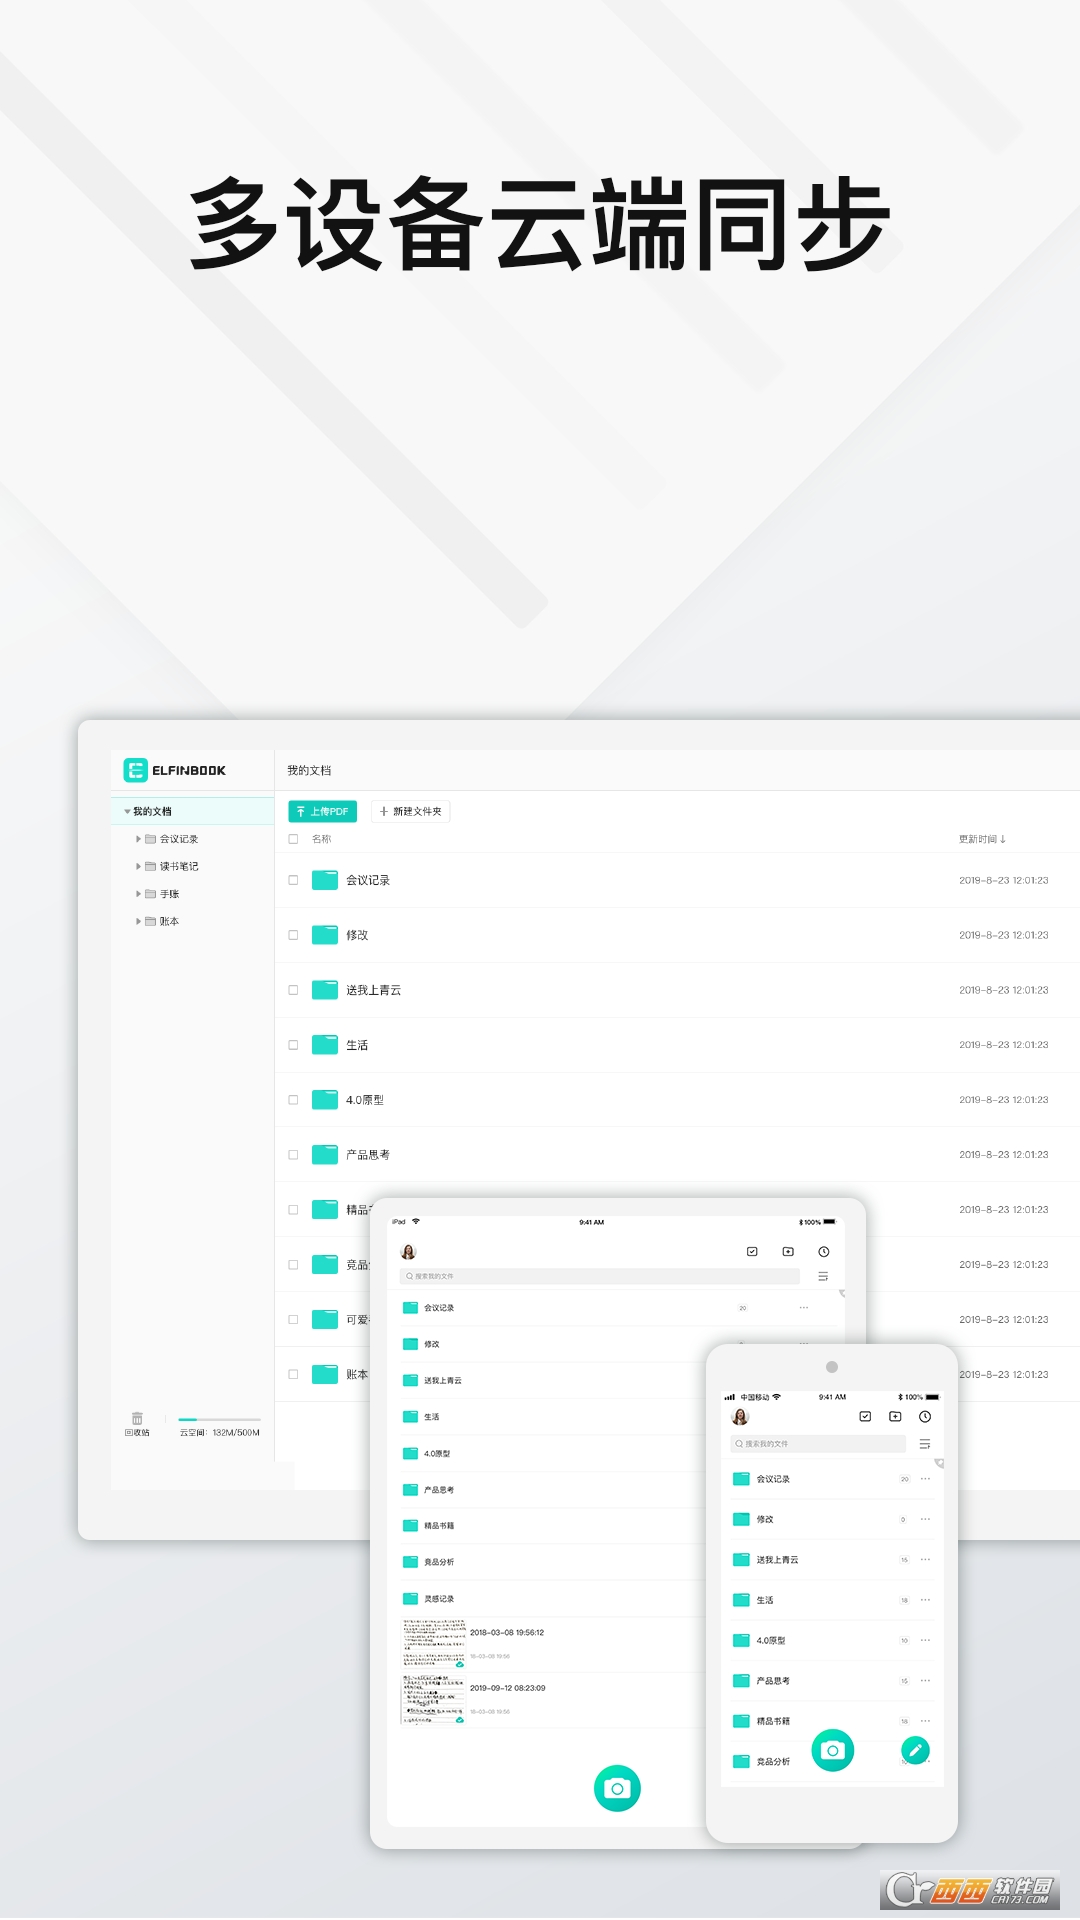Select the checkbox next to 生活 folder
The width and height of the screenshot is (1080, 1920).
click(x=293, y=1045)
